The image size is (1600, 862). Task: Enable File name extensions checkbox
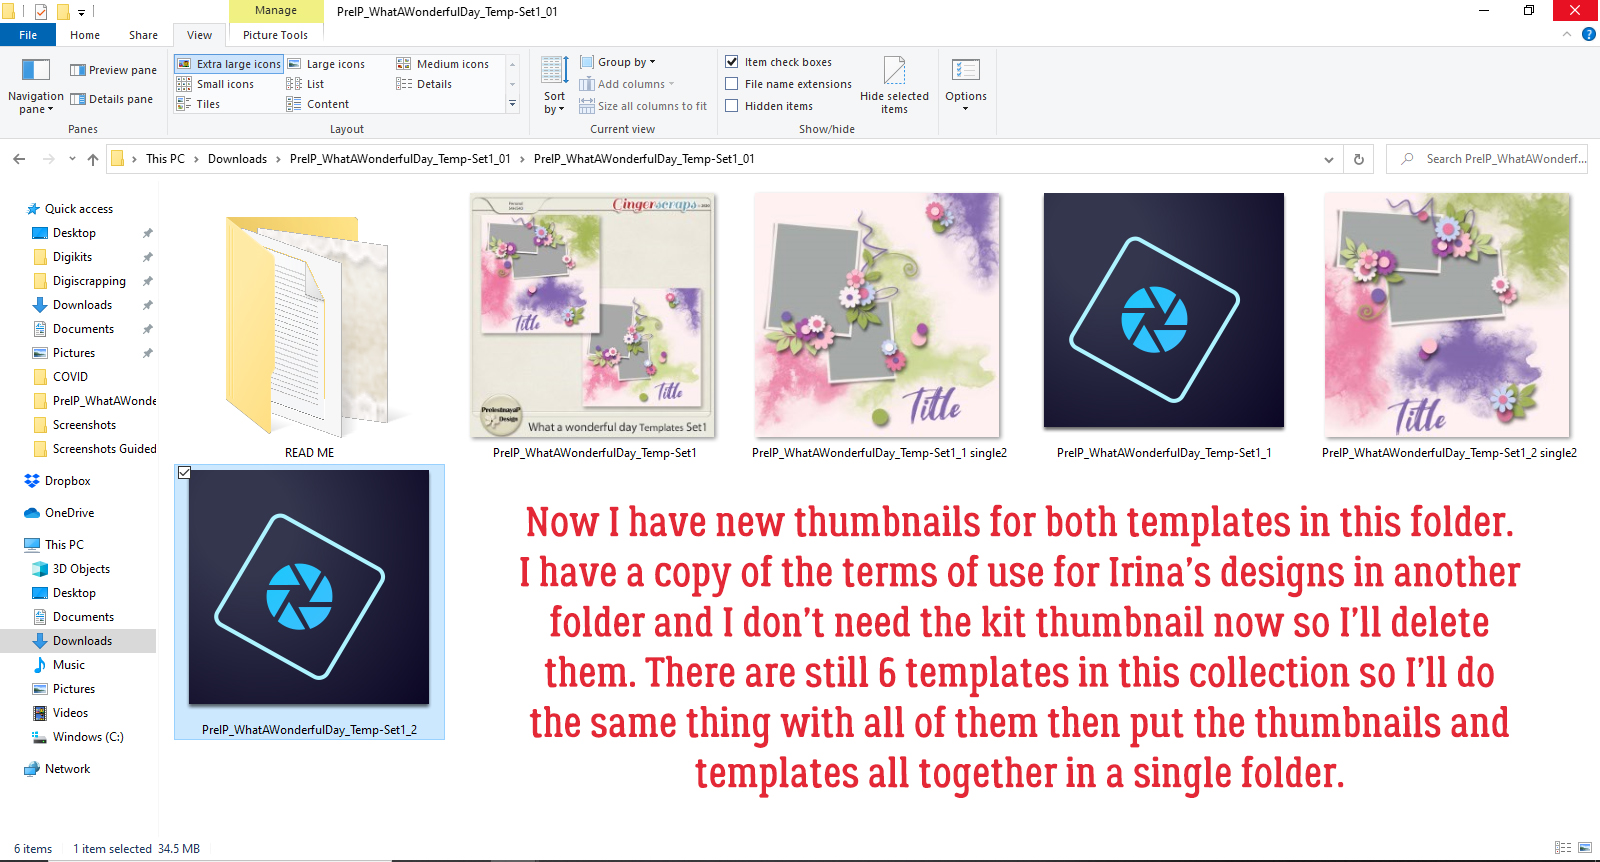pos(732,84)
